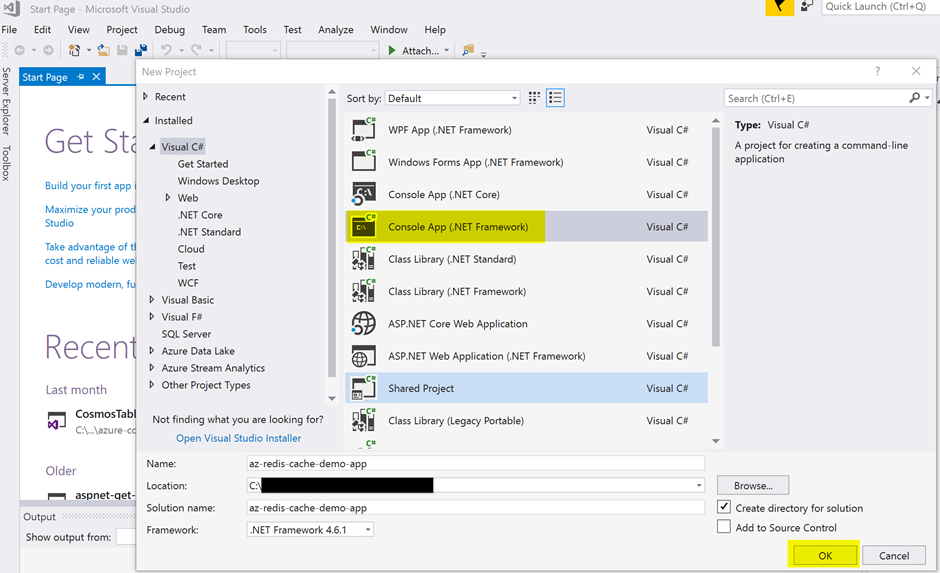Open the Sort by Default dropdown

tap(452, 98)
